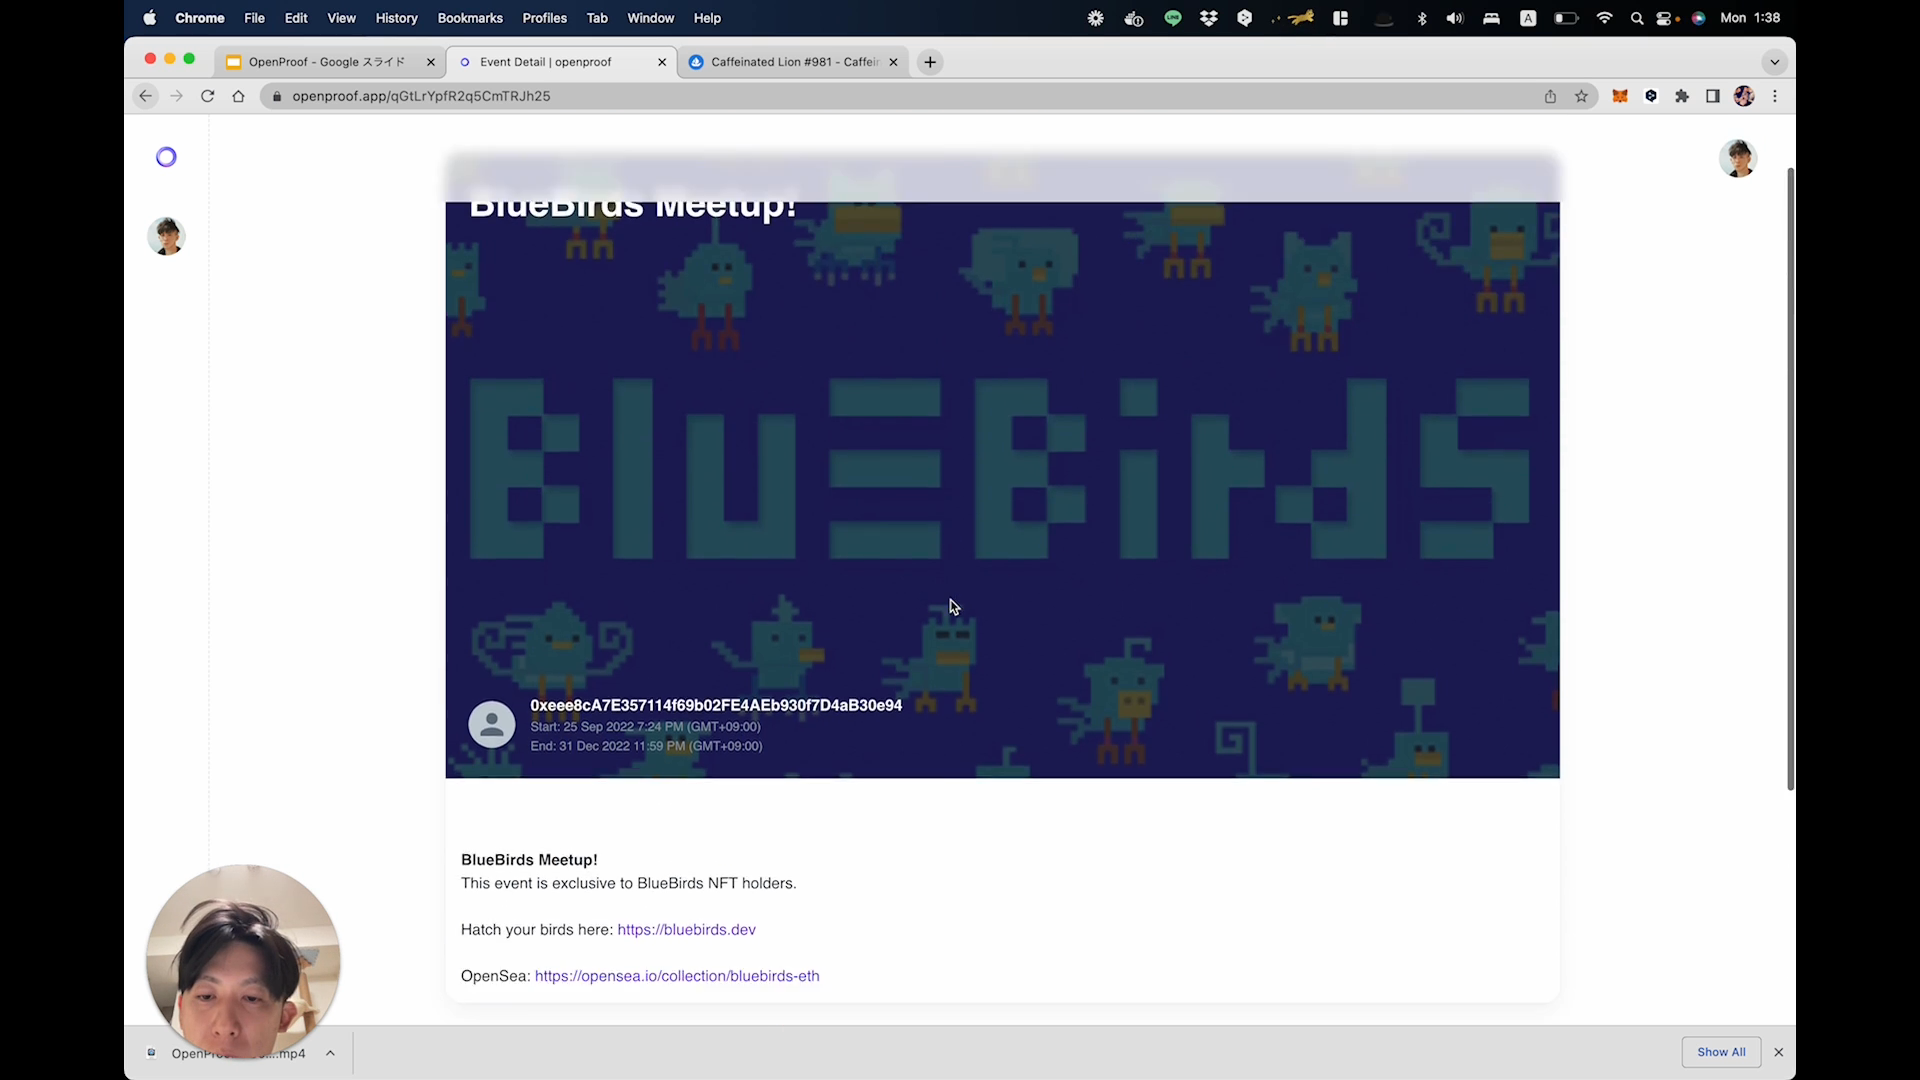1920x1080 pixels.
Task: Click the OpenProof circle logo in sidebar
Action: 166,157
